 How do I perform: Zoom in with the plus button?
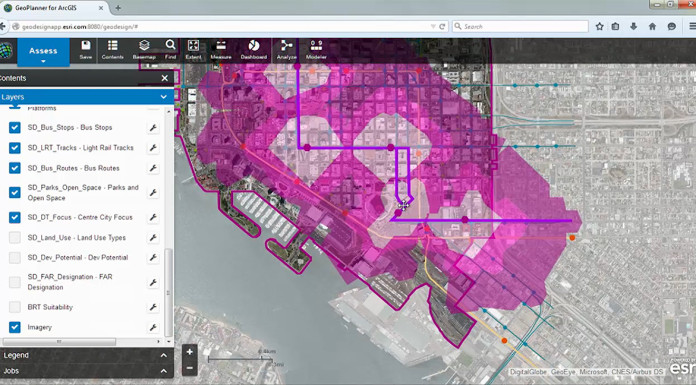click(190, 352)
